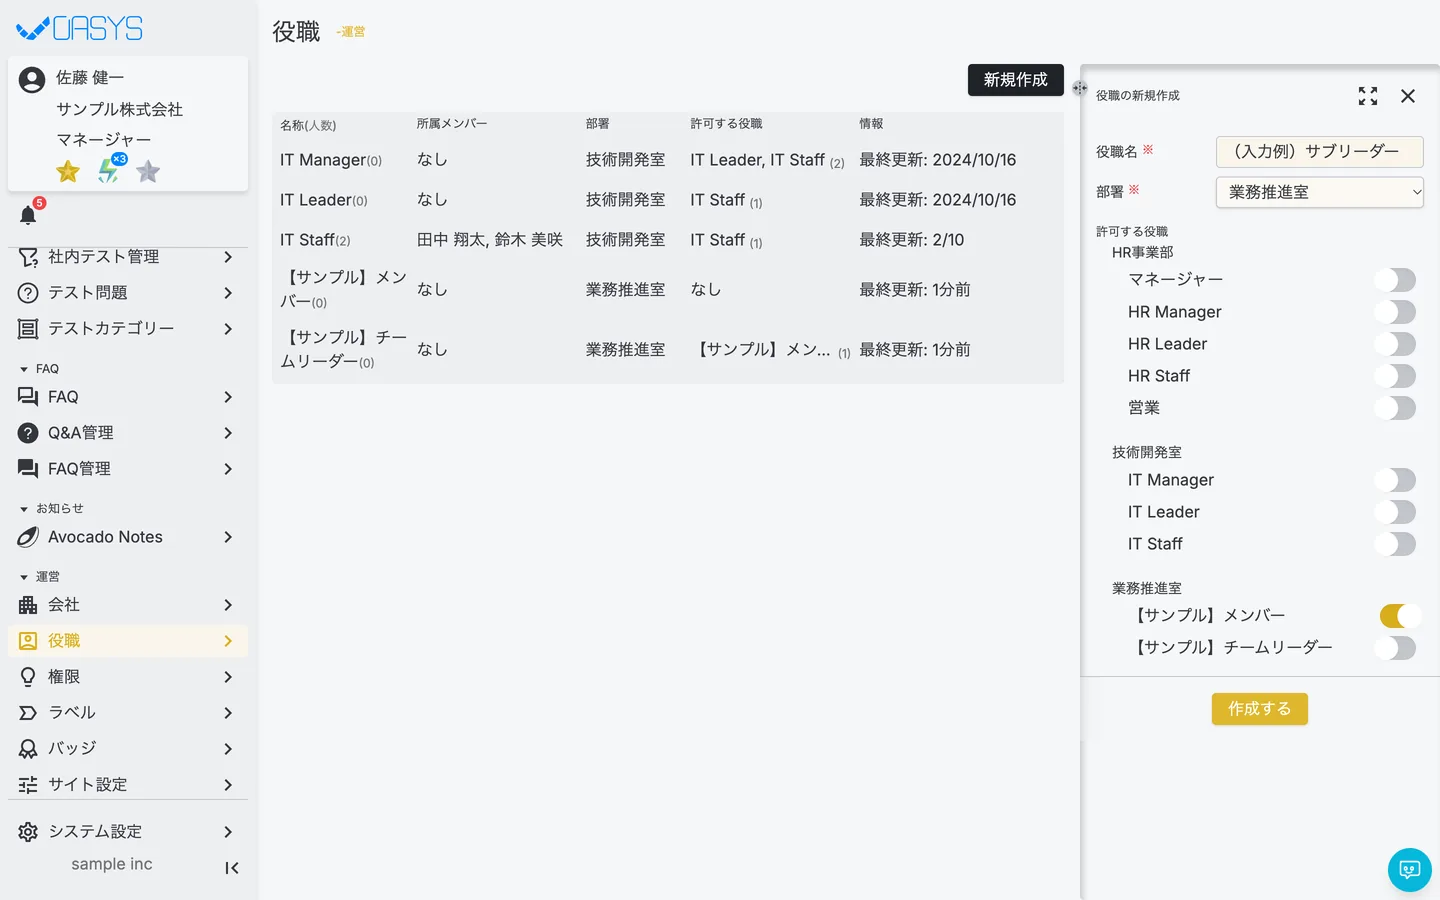This screenshot has width=1440, height=900.
Task: Click the user avatar icon
Action: click(x=32, y=80)
